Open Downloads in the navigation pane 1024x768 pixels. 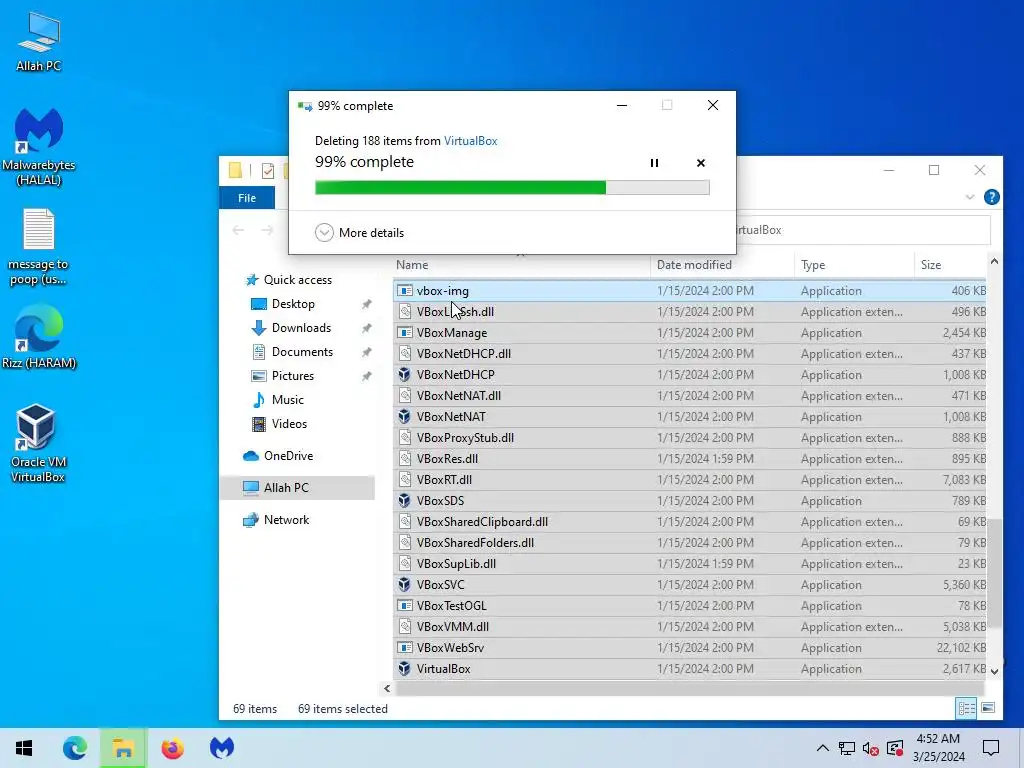click(x=291, y=328)
